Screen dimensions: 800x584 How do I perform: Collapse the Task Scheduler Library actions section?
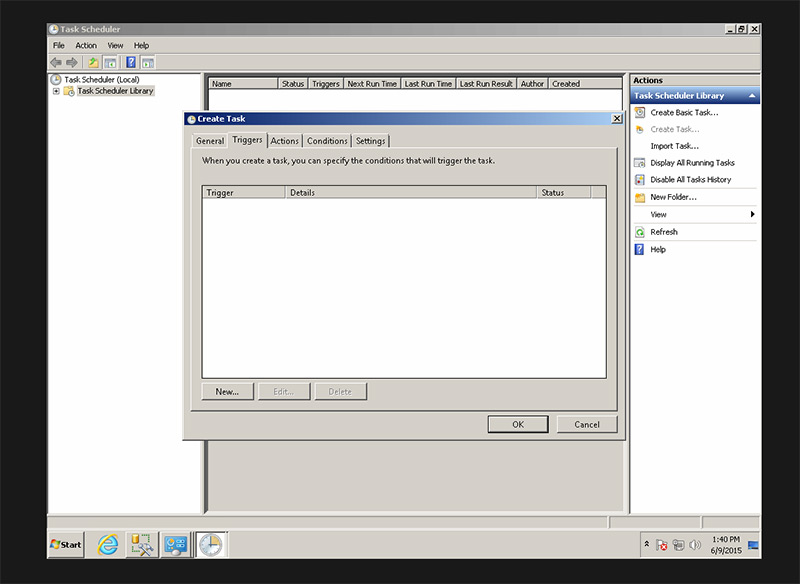[752, 96]
